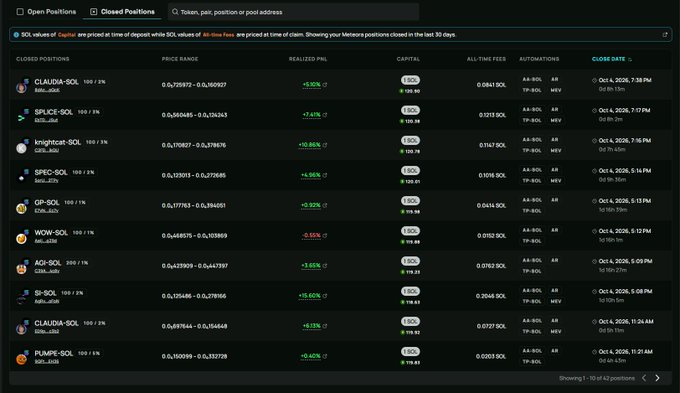Click the -0.55% realized PNL value
The height and width of the screenshot is (393, 680).
(x=311, y=236)
